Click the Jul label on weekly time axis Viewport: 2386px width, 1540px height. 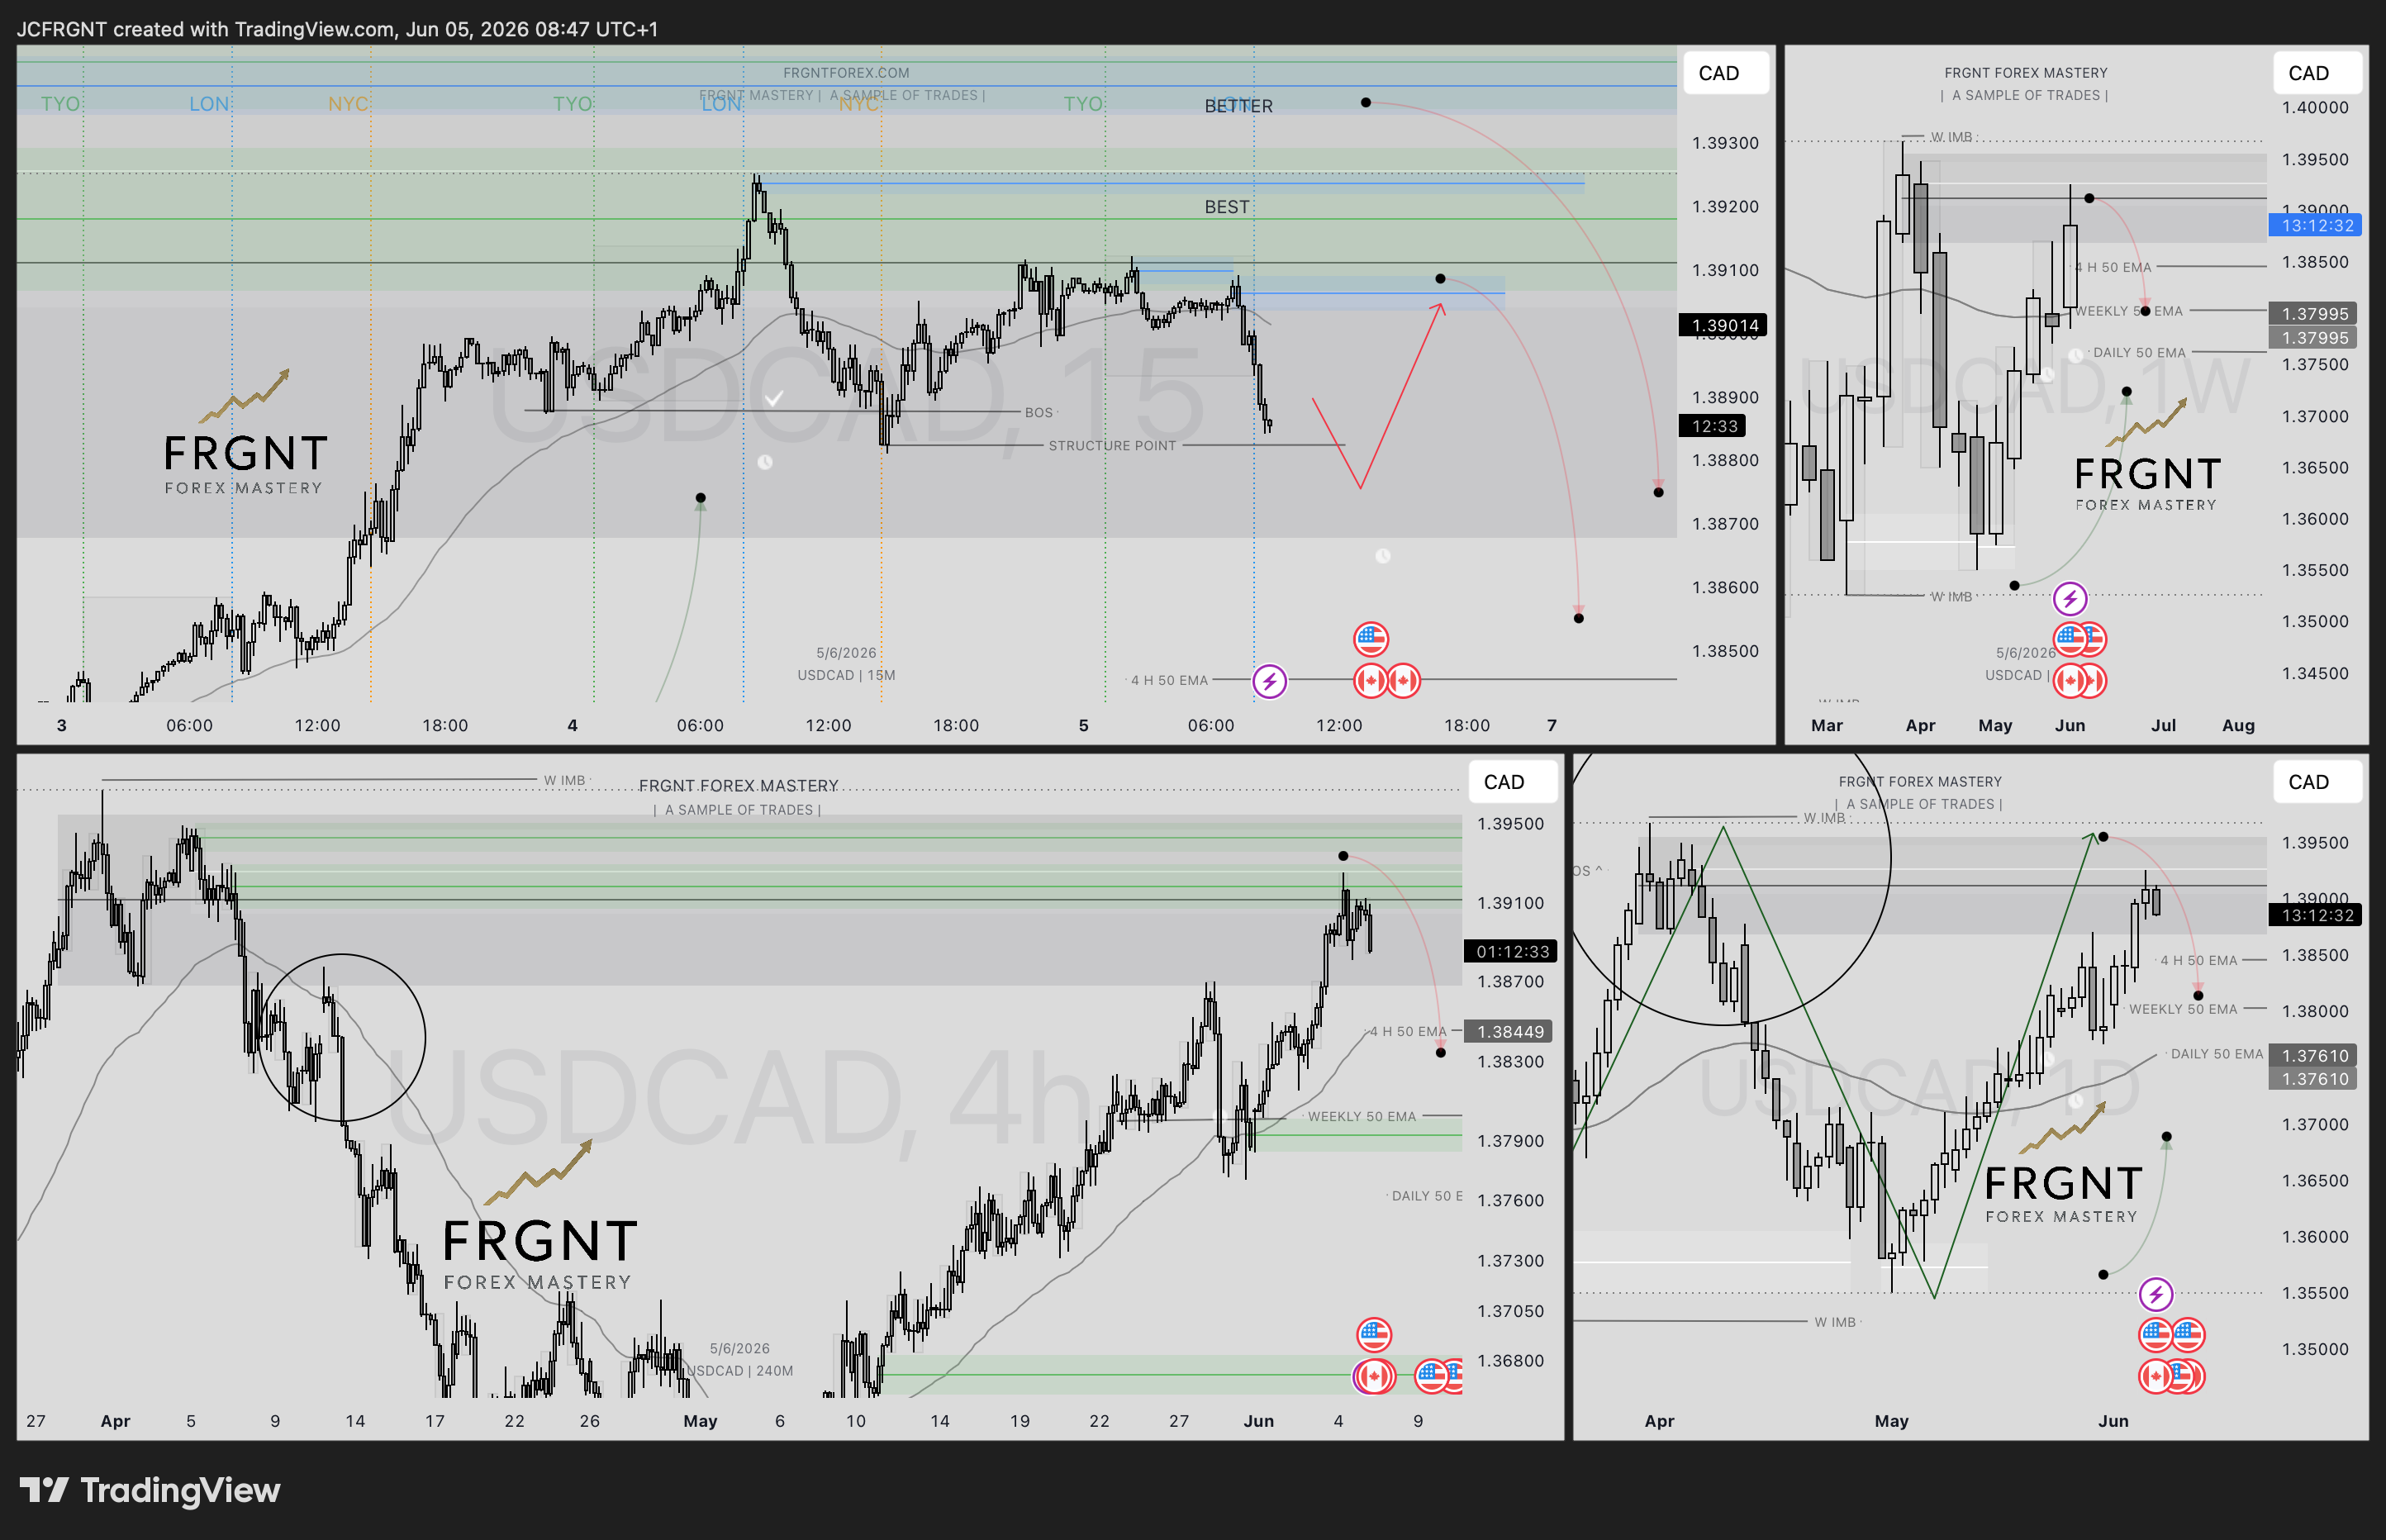[2163, 726]
